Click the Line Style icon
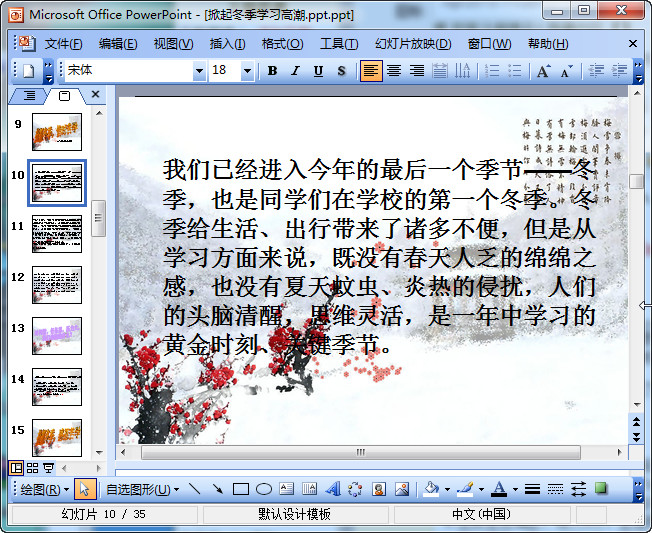Screen dimensions: 652x533 pos(532,489)
